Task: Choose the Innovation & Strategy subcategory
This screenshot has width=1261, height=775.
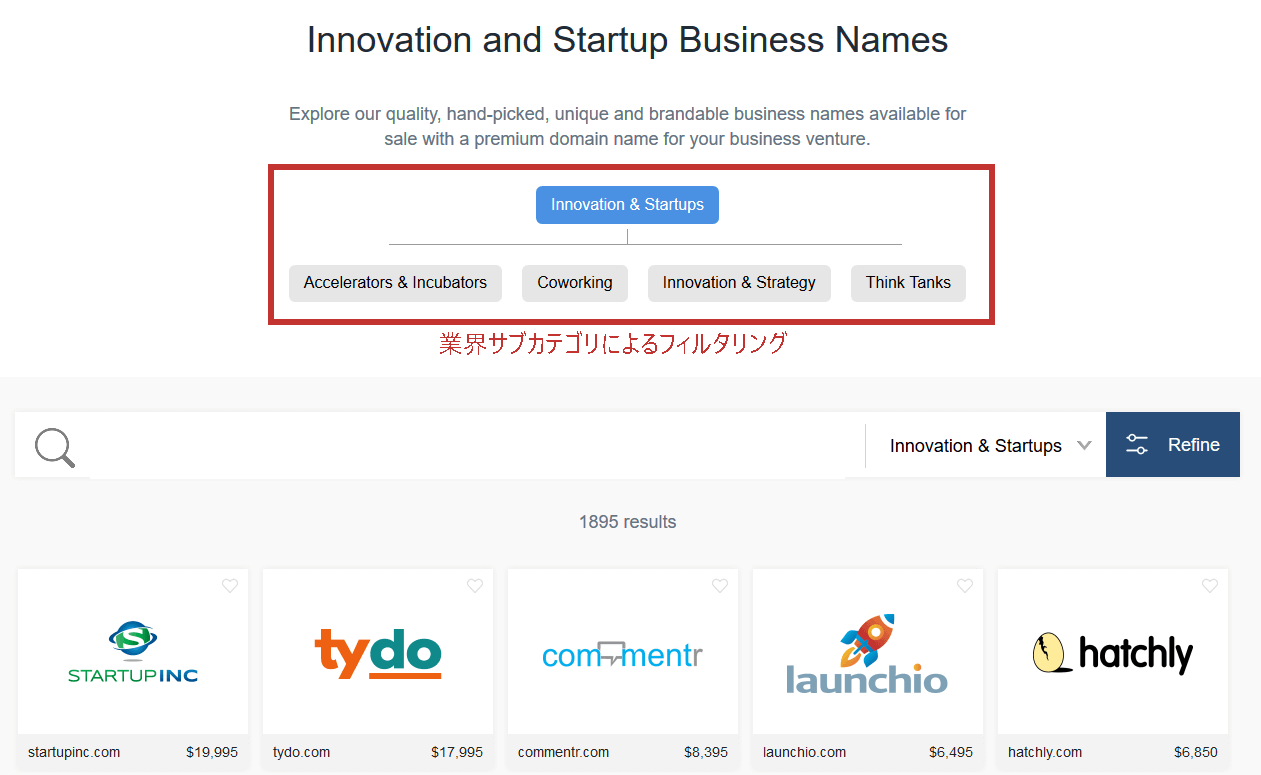Action: [739, 283]
